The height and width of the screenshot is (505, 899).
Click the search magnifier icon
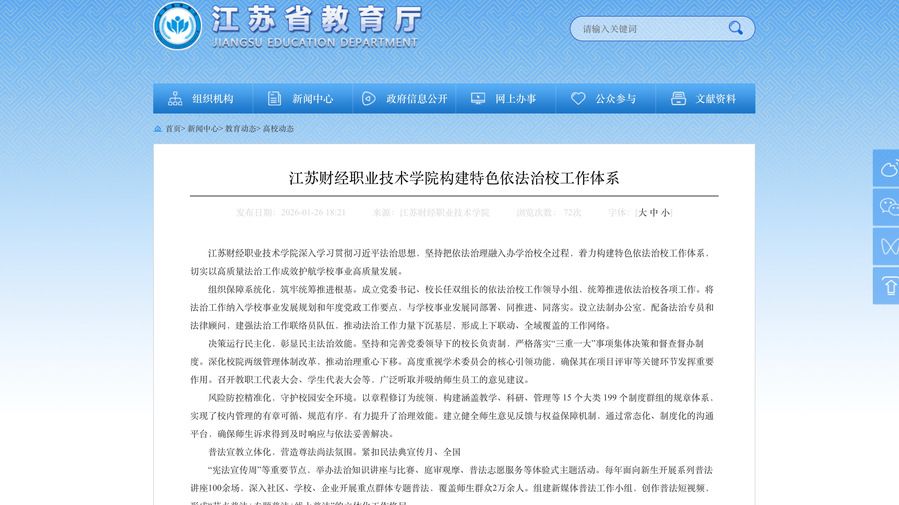click(x=736, y=28)
